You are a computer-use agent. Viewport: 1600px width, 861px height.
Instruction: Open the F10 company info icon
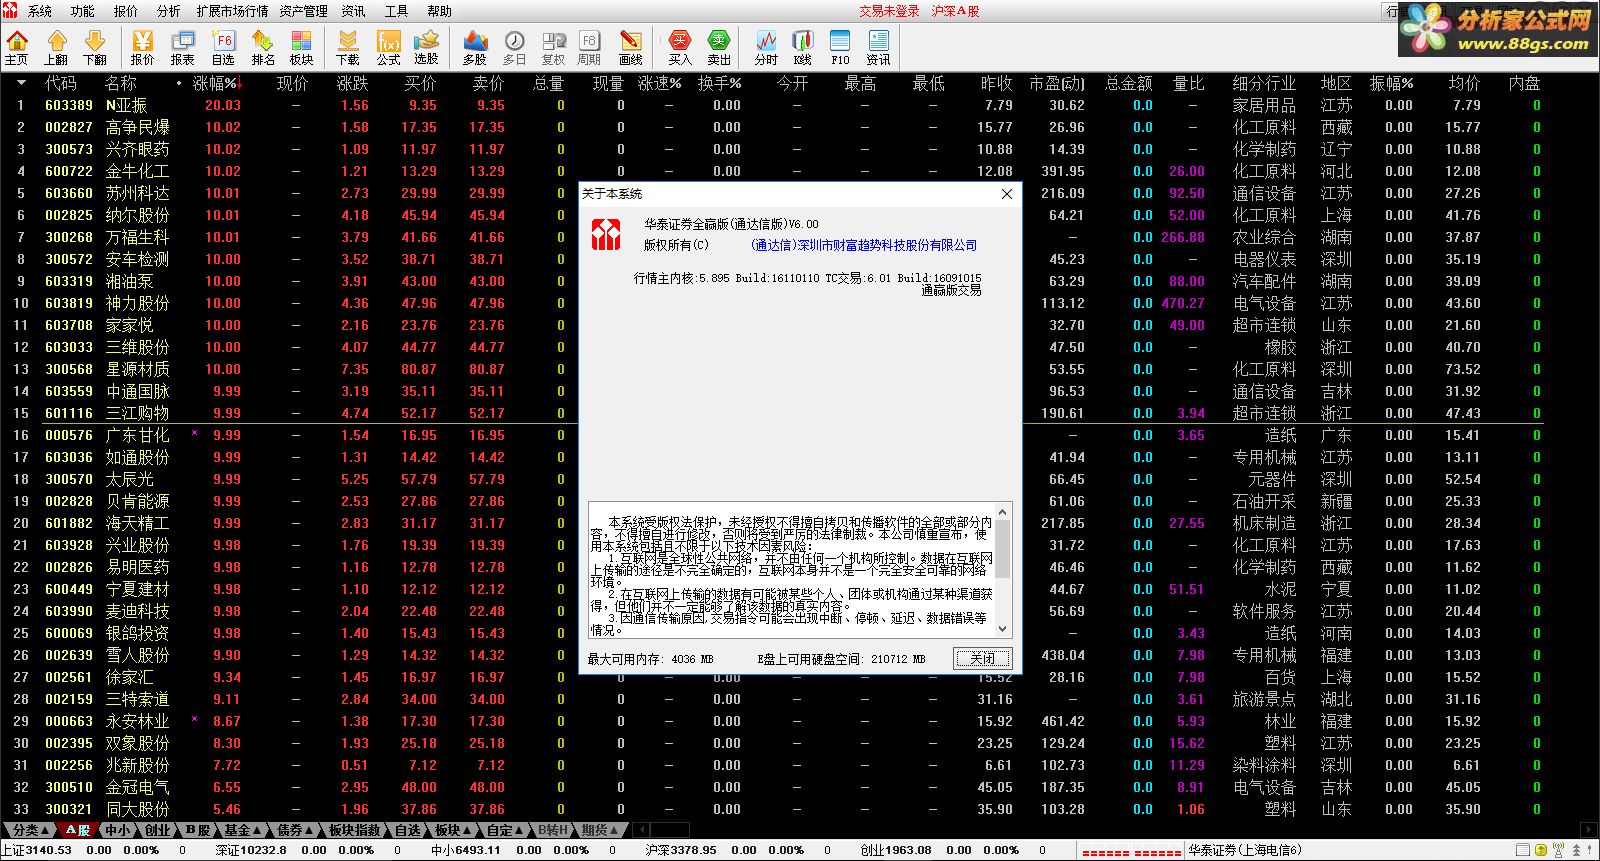pos(840,47)
